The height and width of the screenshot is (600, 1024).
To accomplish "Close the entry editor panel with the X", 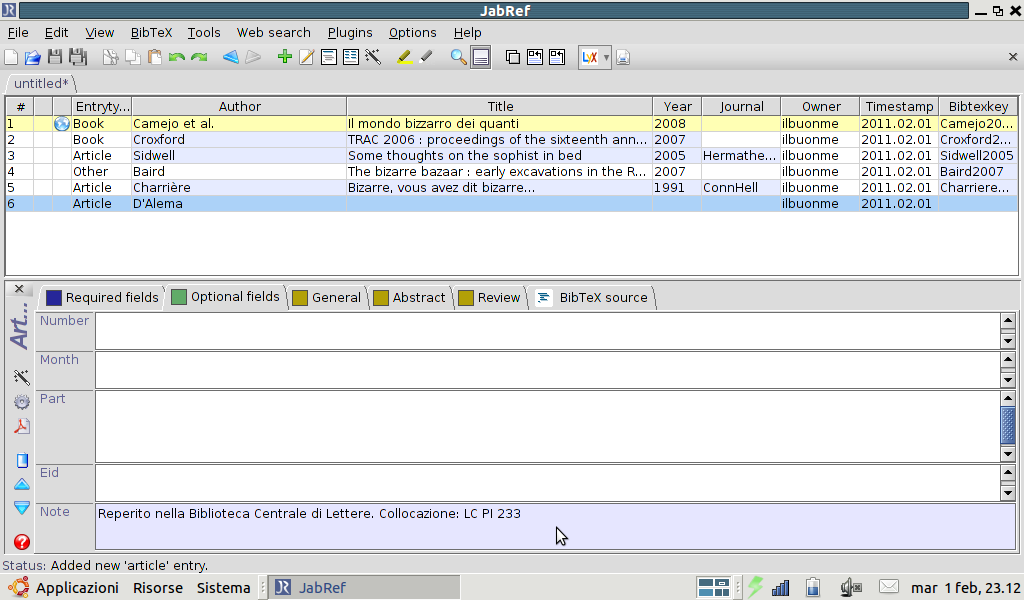I will 19,289.
